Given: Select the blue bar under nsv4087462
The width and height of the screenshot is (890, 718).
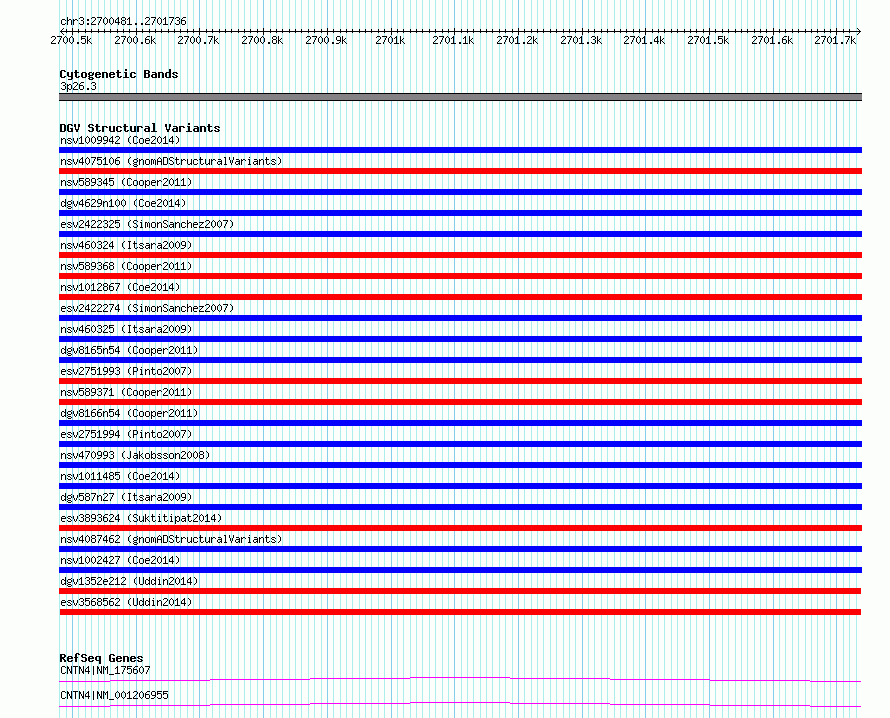Looking at the screenshot, I should [x=460, y=549].
